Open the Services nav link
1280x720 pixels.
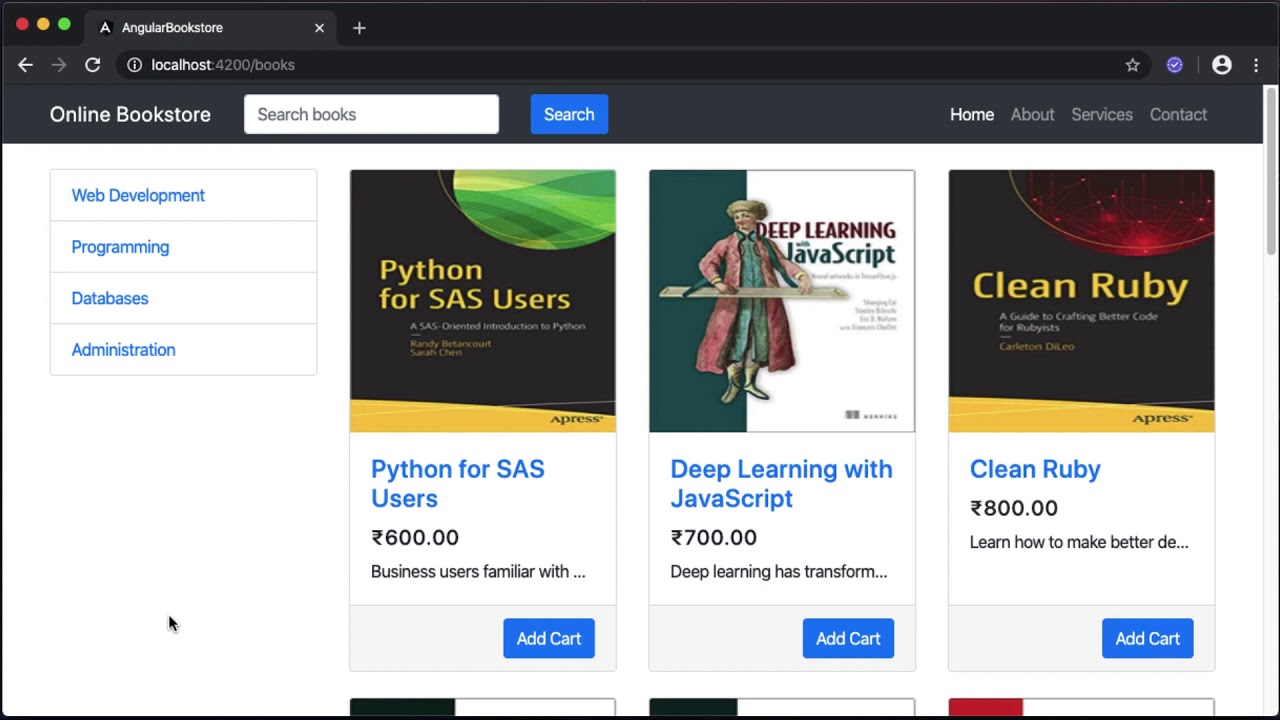click(x=1102, y=114)
